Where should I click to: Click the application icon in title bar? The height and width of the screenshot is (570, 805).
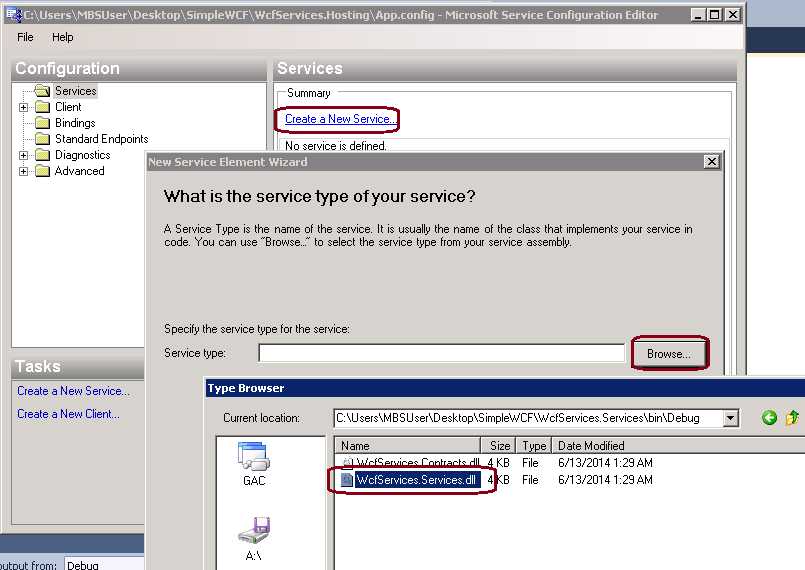click(13, 14)
